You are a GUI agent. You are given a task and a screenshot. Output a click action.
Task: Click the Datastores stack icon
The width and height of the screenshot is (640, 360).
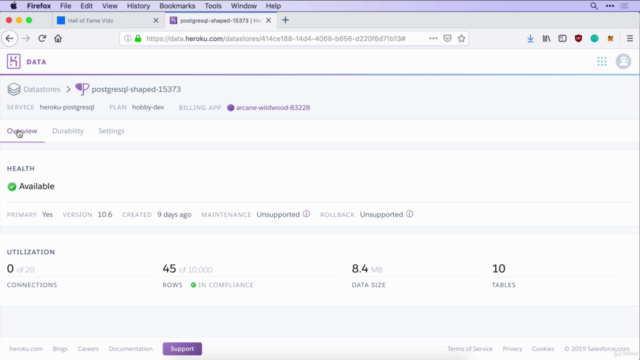click(x=14, y=89)
